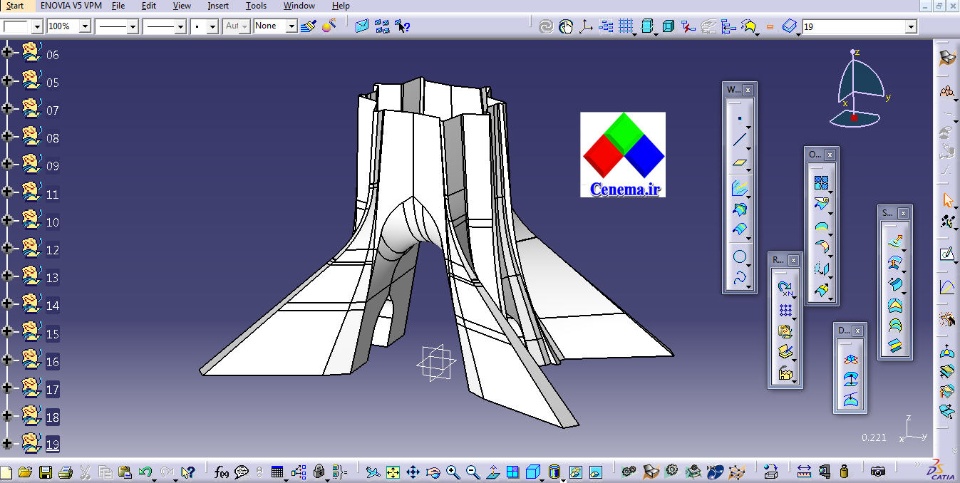Open the None layer dropdown
The image size is (960, 483).
tap(291, 26)
